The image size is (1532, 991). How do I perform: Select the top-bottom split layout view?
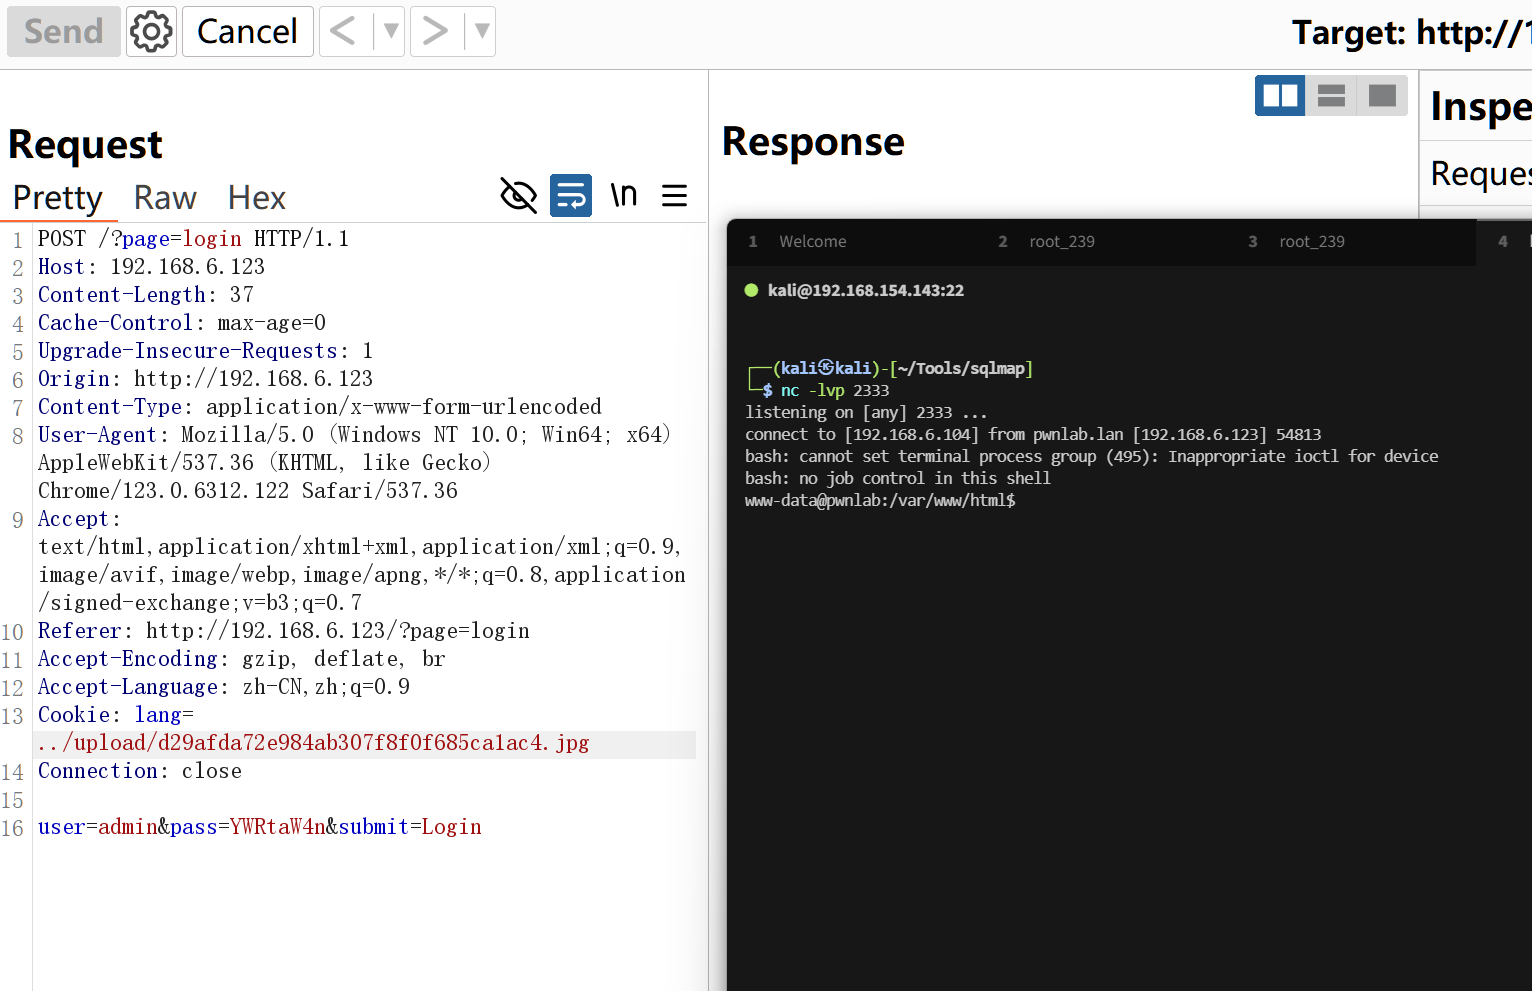coord(1331,95)
